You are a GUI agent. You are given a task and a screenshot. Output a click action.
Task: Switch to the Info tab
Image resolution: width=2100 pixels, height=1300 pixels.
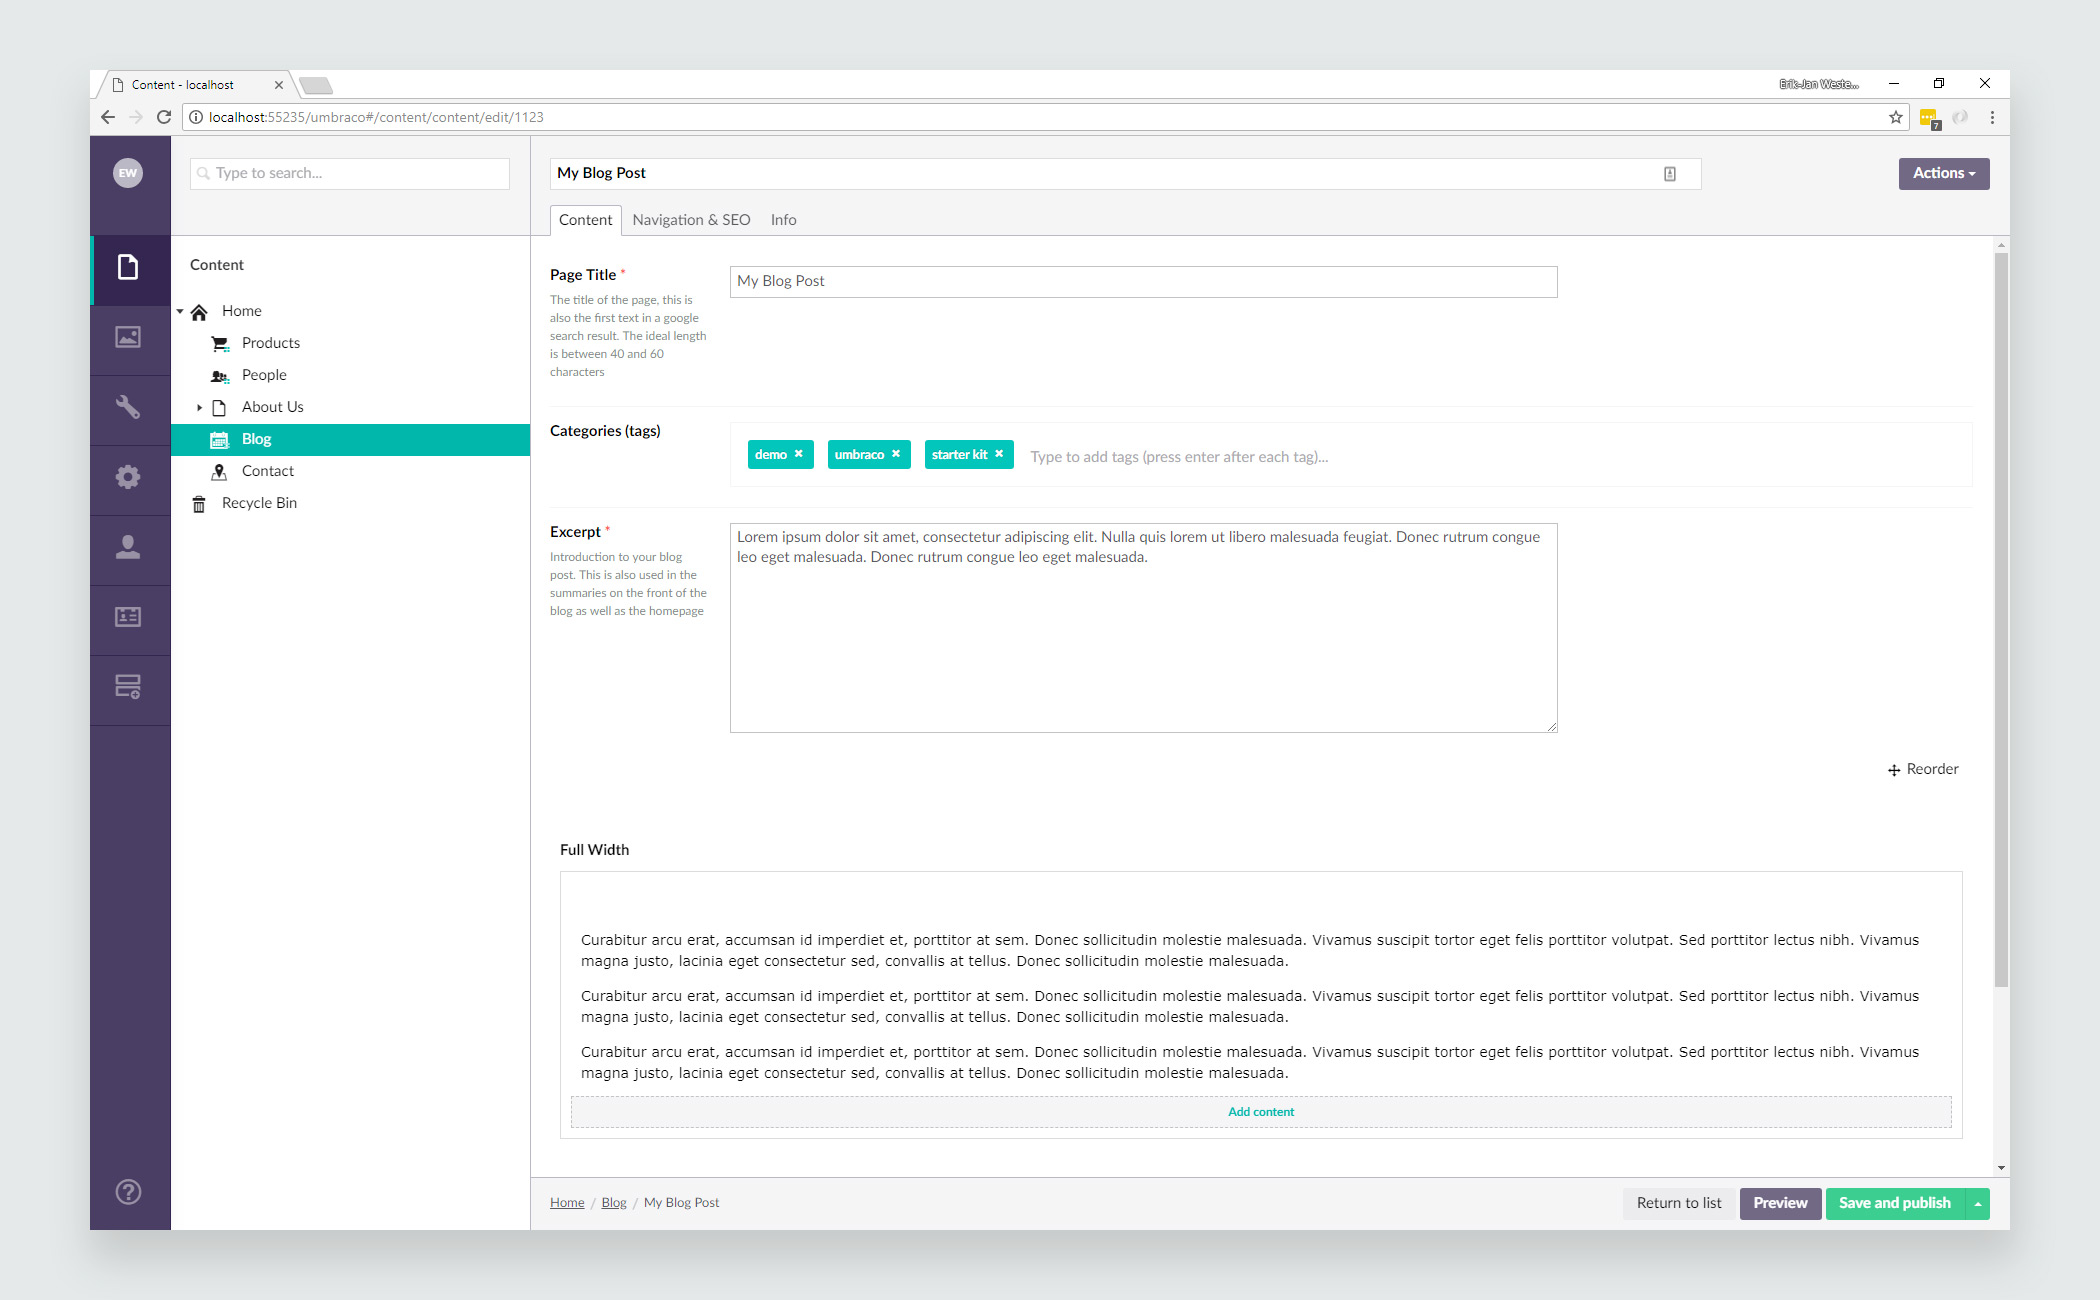pos(782,219)
